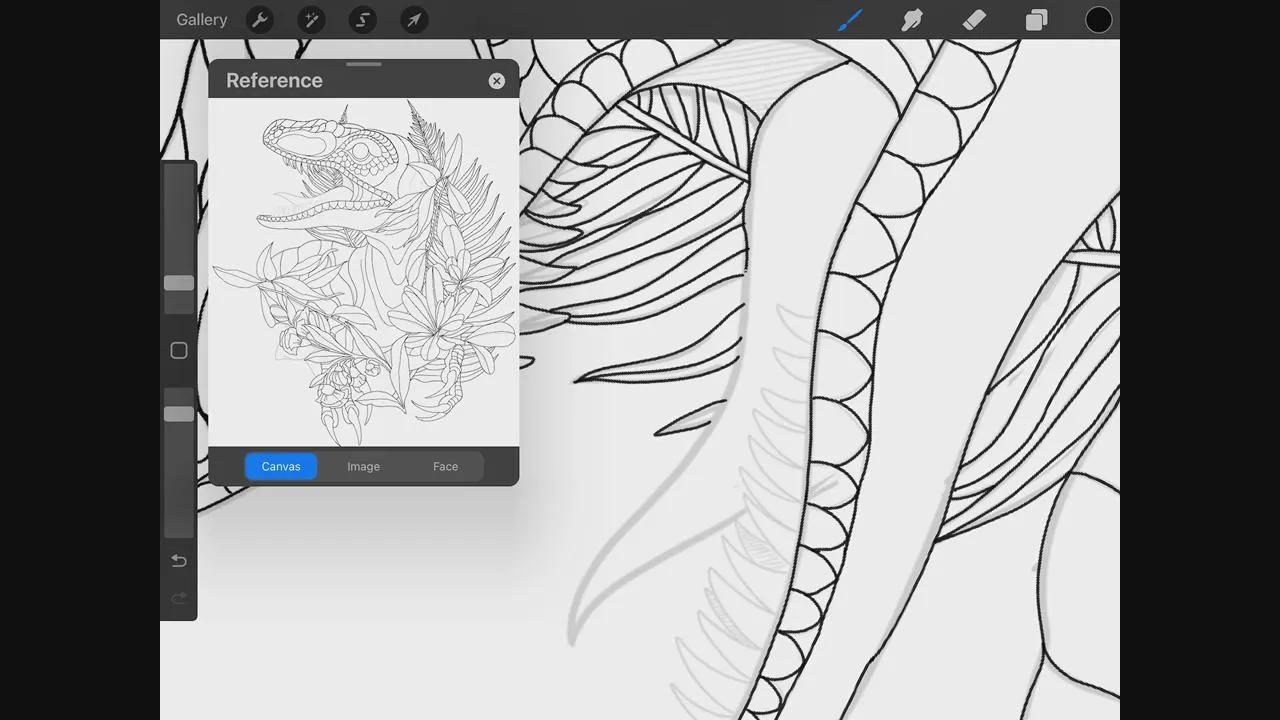Return to the Gallery

[201, 20]
